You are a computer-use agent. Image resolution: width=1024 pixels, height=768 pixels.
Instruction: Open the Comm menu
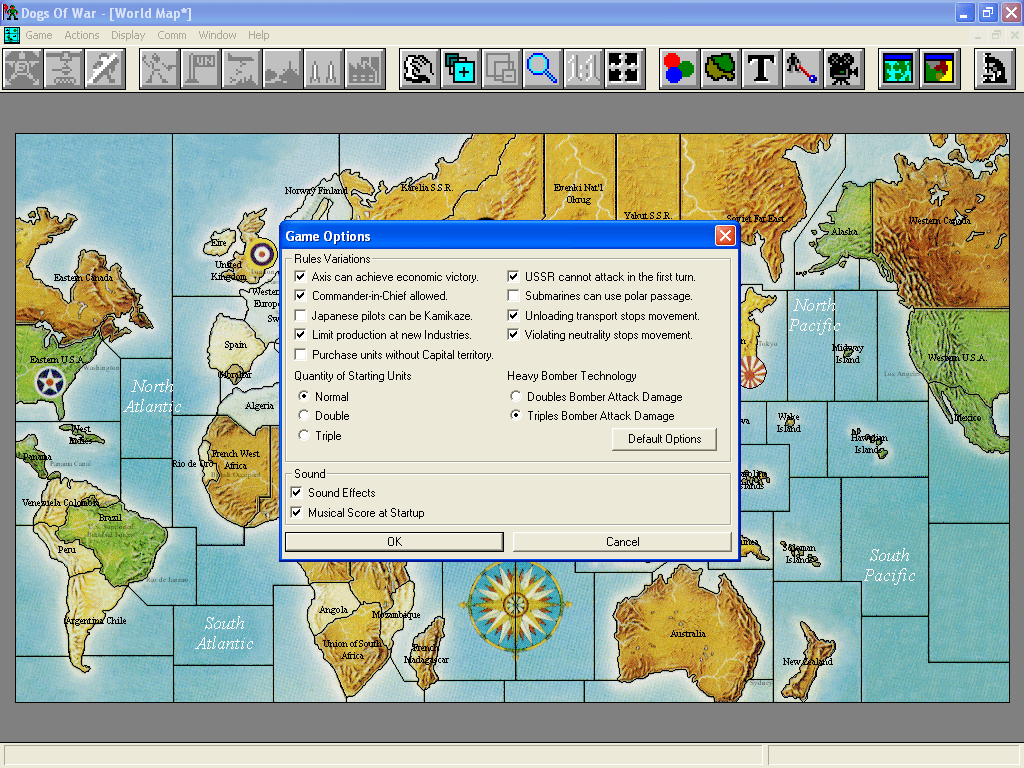(x=172, y=35)
